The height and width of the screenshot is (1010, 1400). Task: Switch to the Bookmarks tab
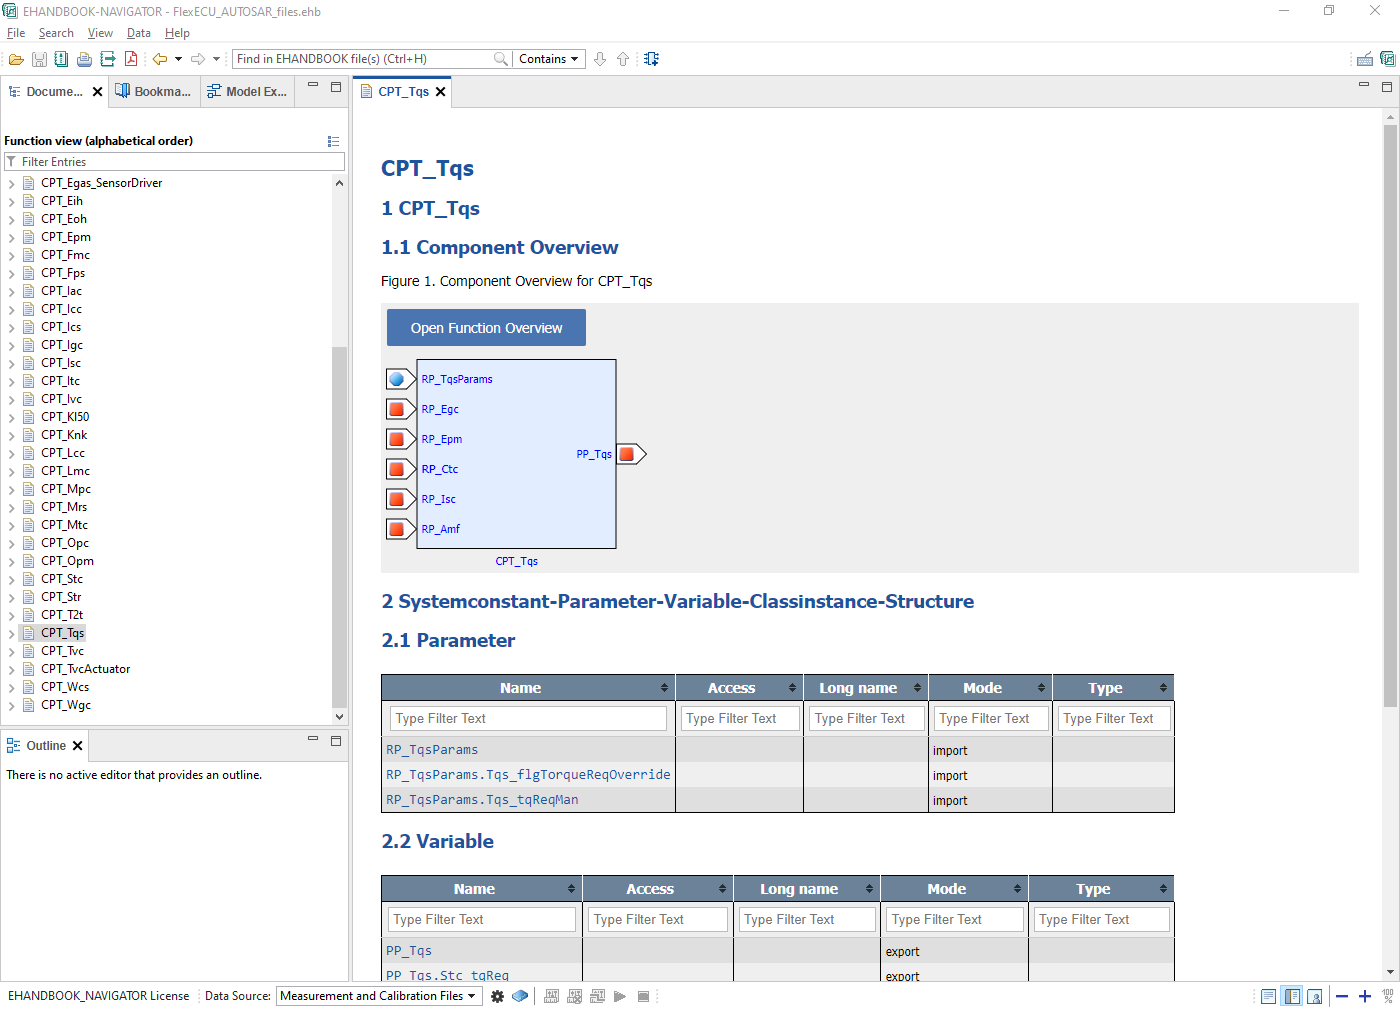point(153,91)
